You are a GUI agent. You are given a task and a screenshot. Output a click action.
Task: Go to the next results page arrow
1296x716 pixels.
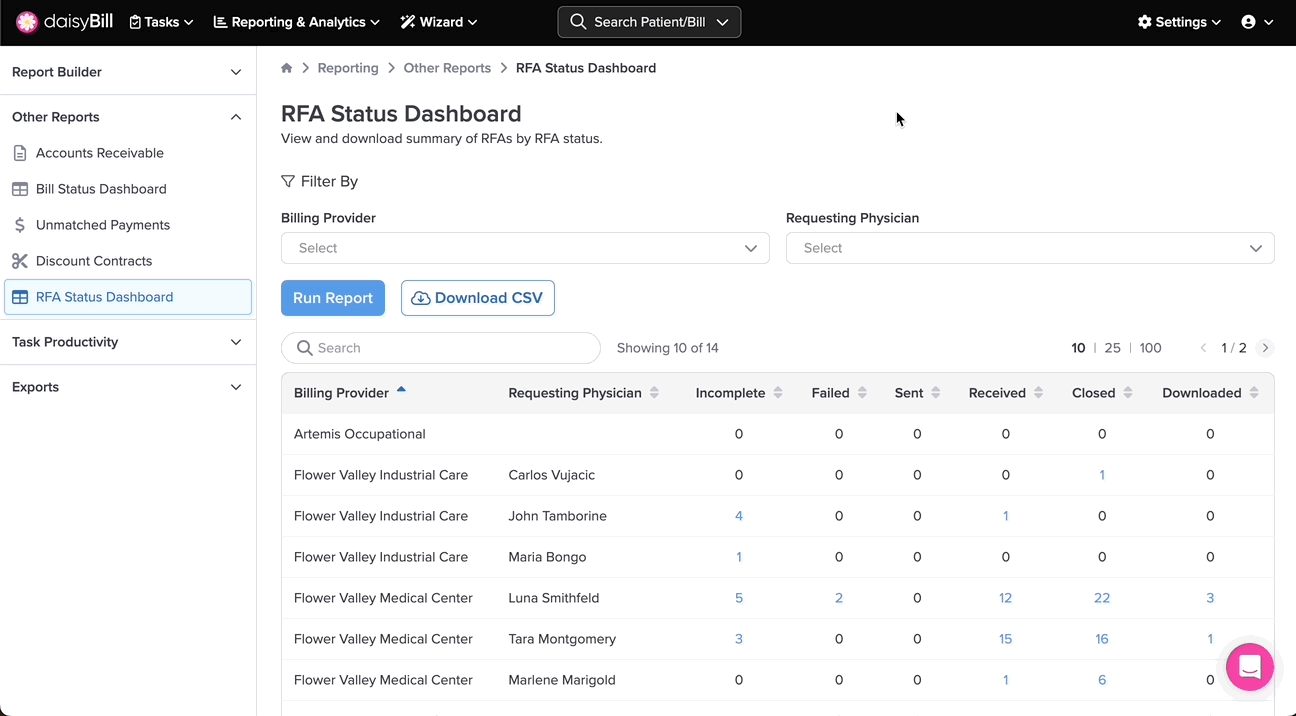coord(1265,348)
